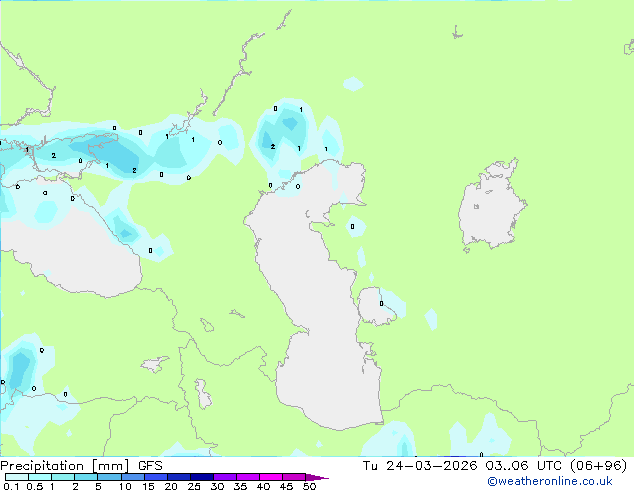The image size is (634, 490).
Task: Click the '50' legend scale label
Action: 309,486
